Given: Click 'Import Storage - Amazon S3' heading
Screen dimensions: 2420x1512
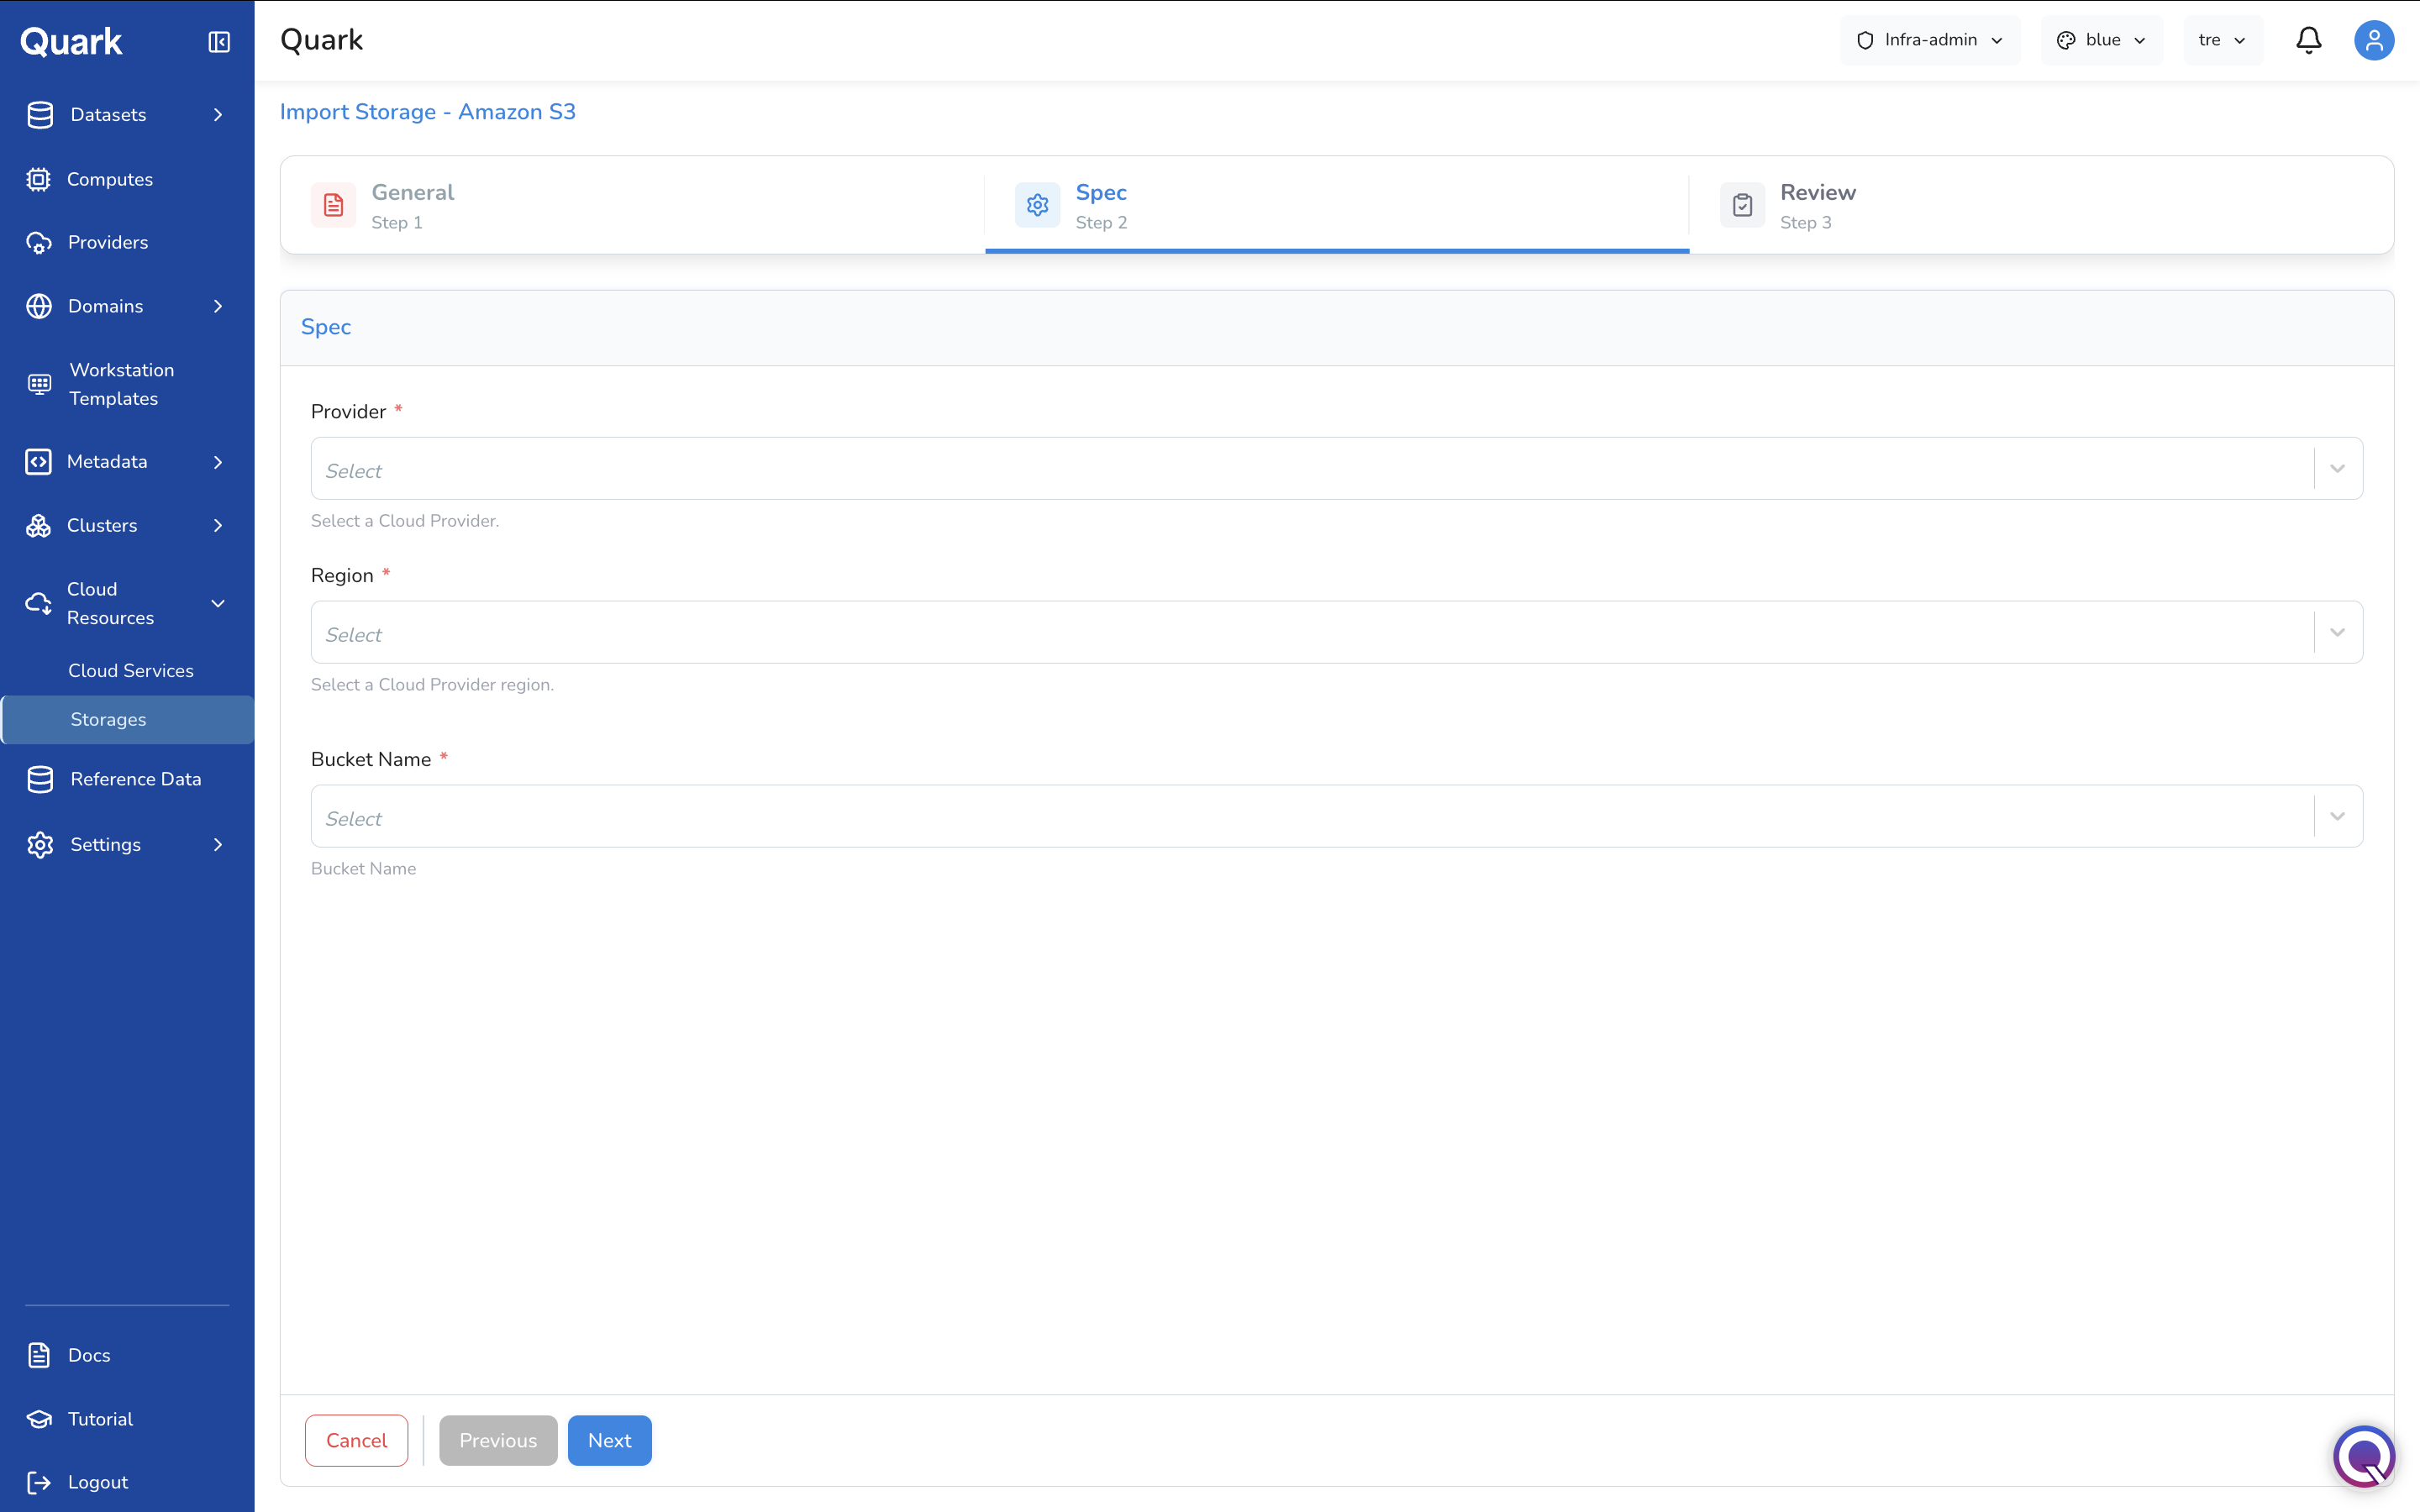Looking at the screenshot, I should coord(428,112).
